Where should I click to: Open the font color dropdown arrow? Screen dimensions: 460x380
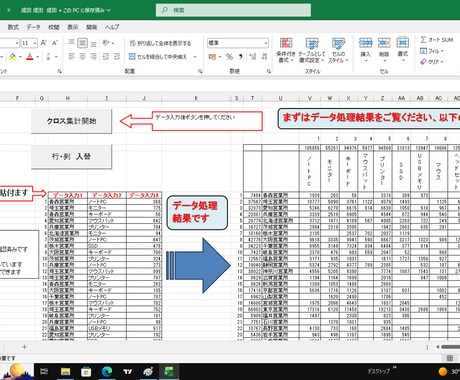pyautogui.click(x=37, y=57)
